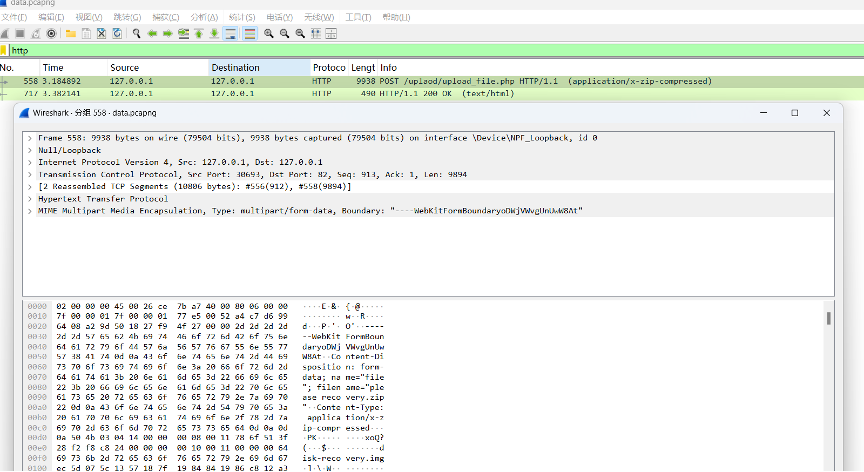The height and width of the screenshot is (472, 864).
Task: Close the packet 558 detail window
Action: (827, 113)
